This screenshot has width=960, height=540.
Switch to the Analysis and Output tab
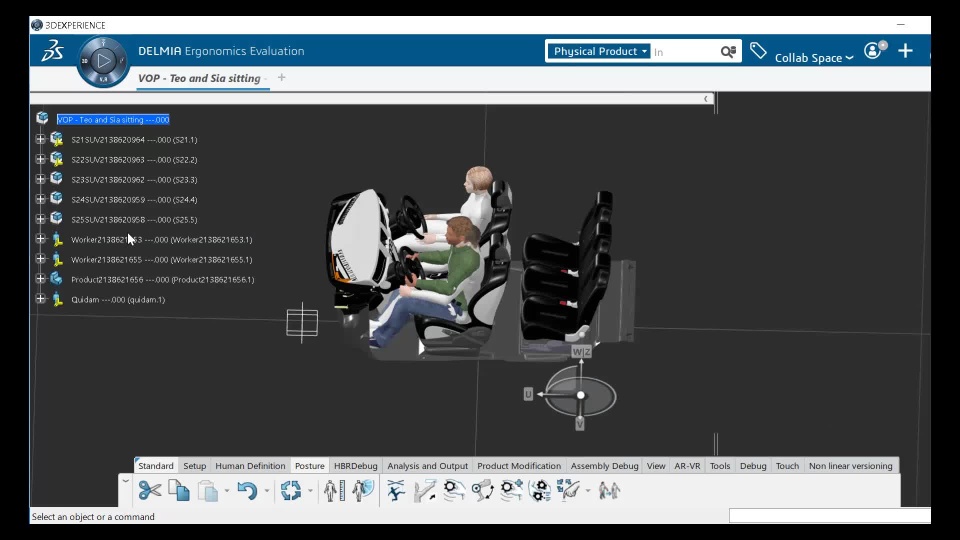click(427, 466)
